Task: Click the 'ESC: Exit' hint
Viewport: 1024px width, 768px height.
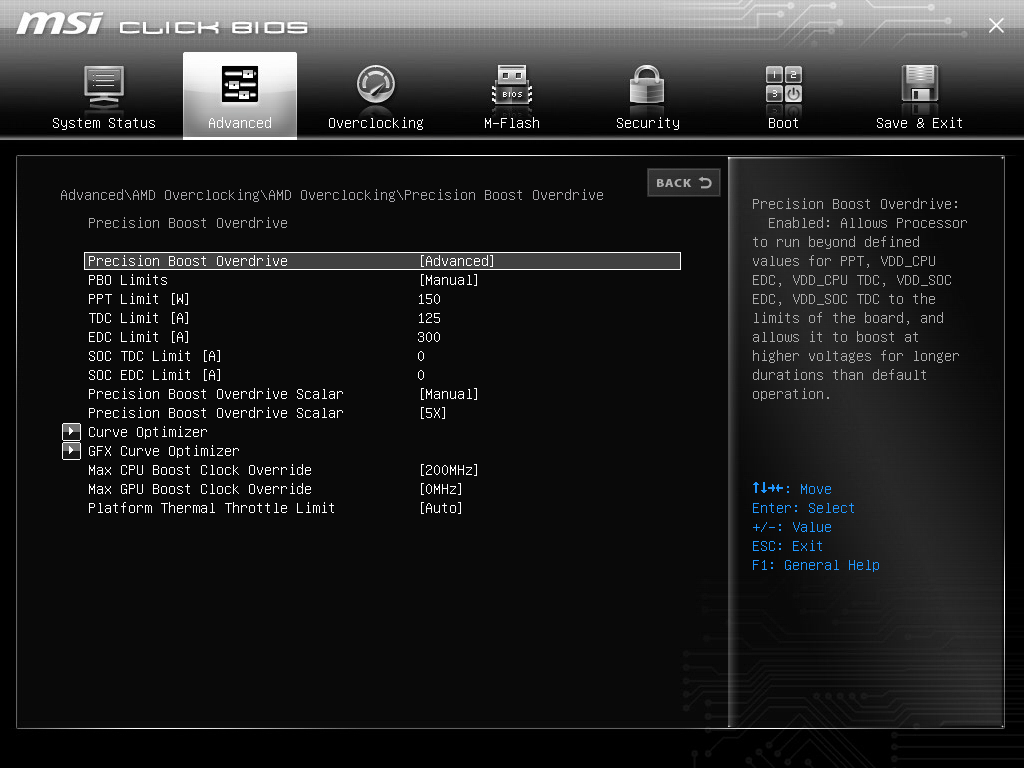Action: [788, 546]
